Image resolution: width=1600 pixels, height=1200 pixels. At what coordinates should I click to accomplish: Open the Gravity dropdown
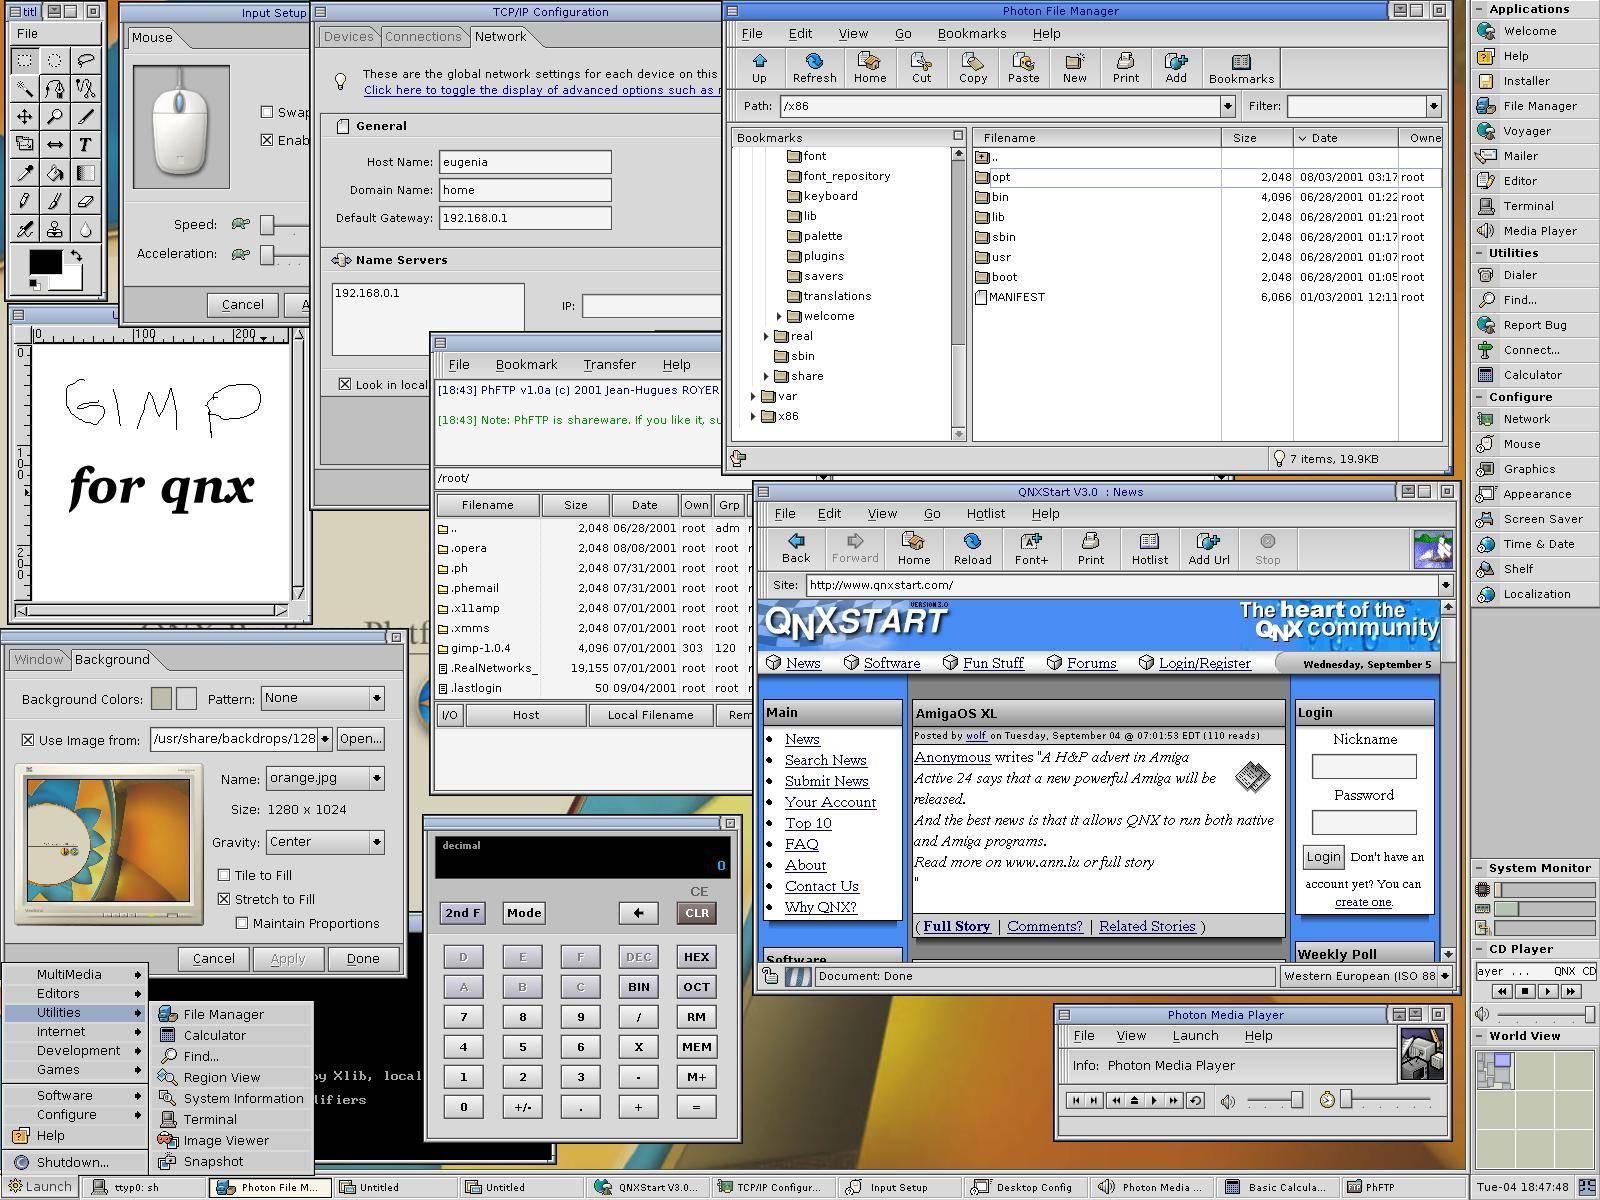tap(376, 842)
